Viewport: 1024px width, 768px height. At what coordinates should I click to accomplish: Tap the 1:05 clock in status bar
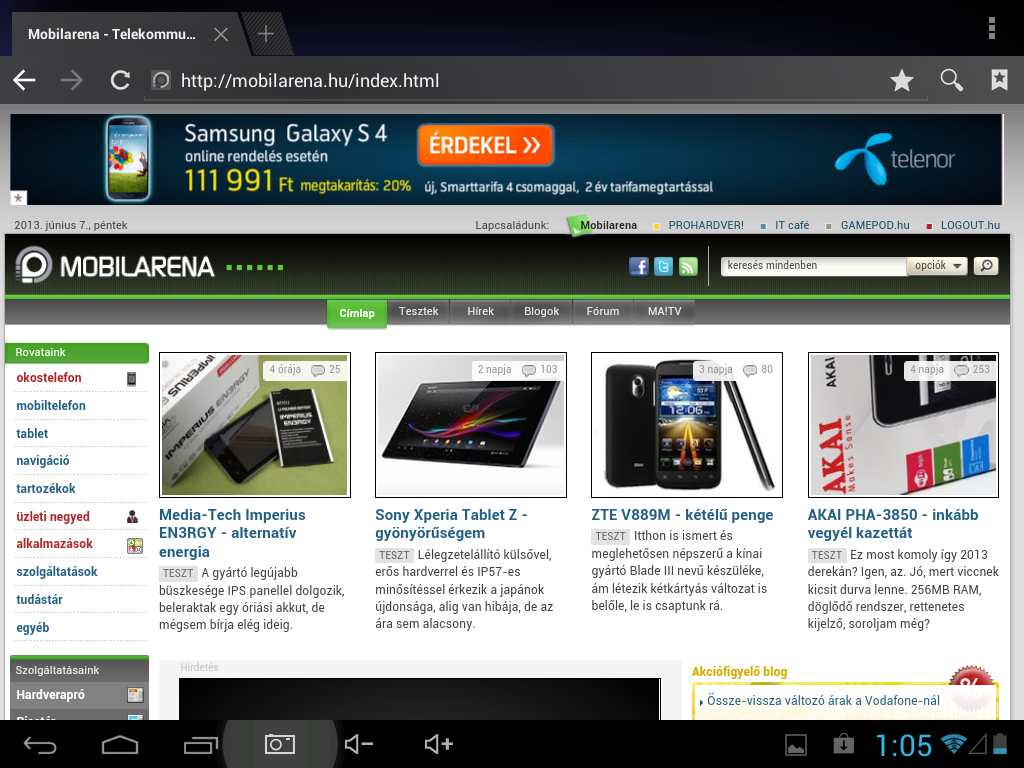pyautogui.click(x=903, y=745)
